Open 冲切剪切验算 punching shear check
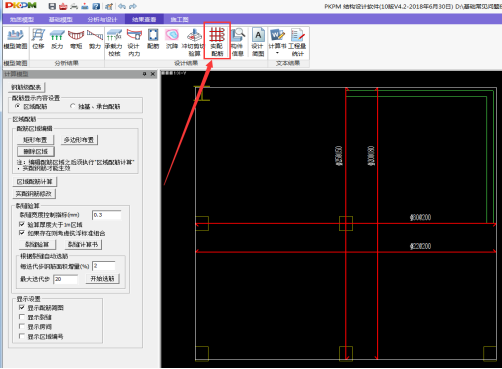 pyautogui.click(x=193, y=42)
